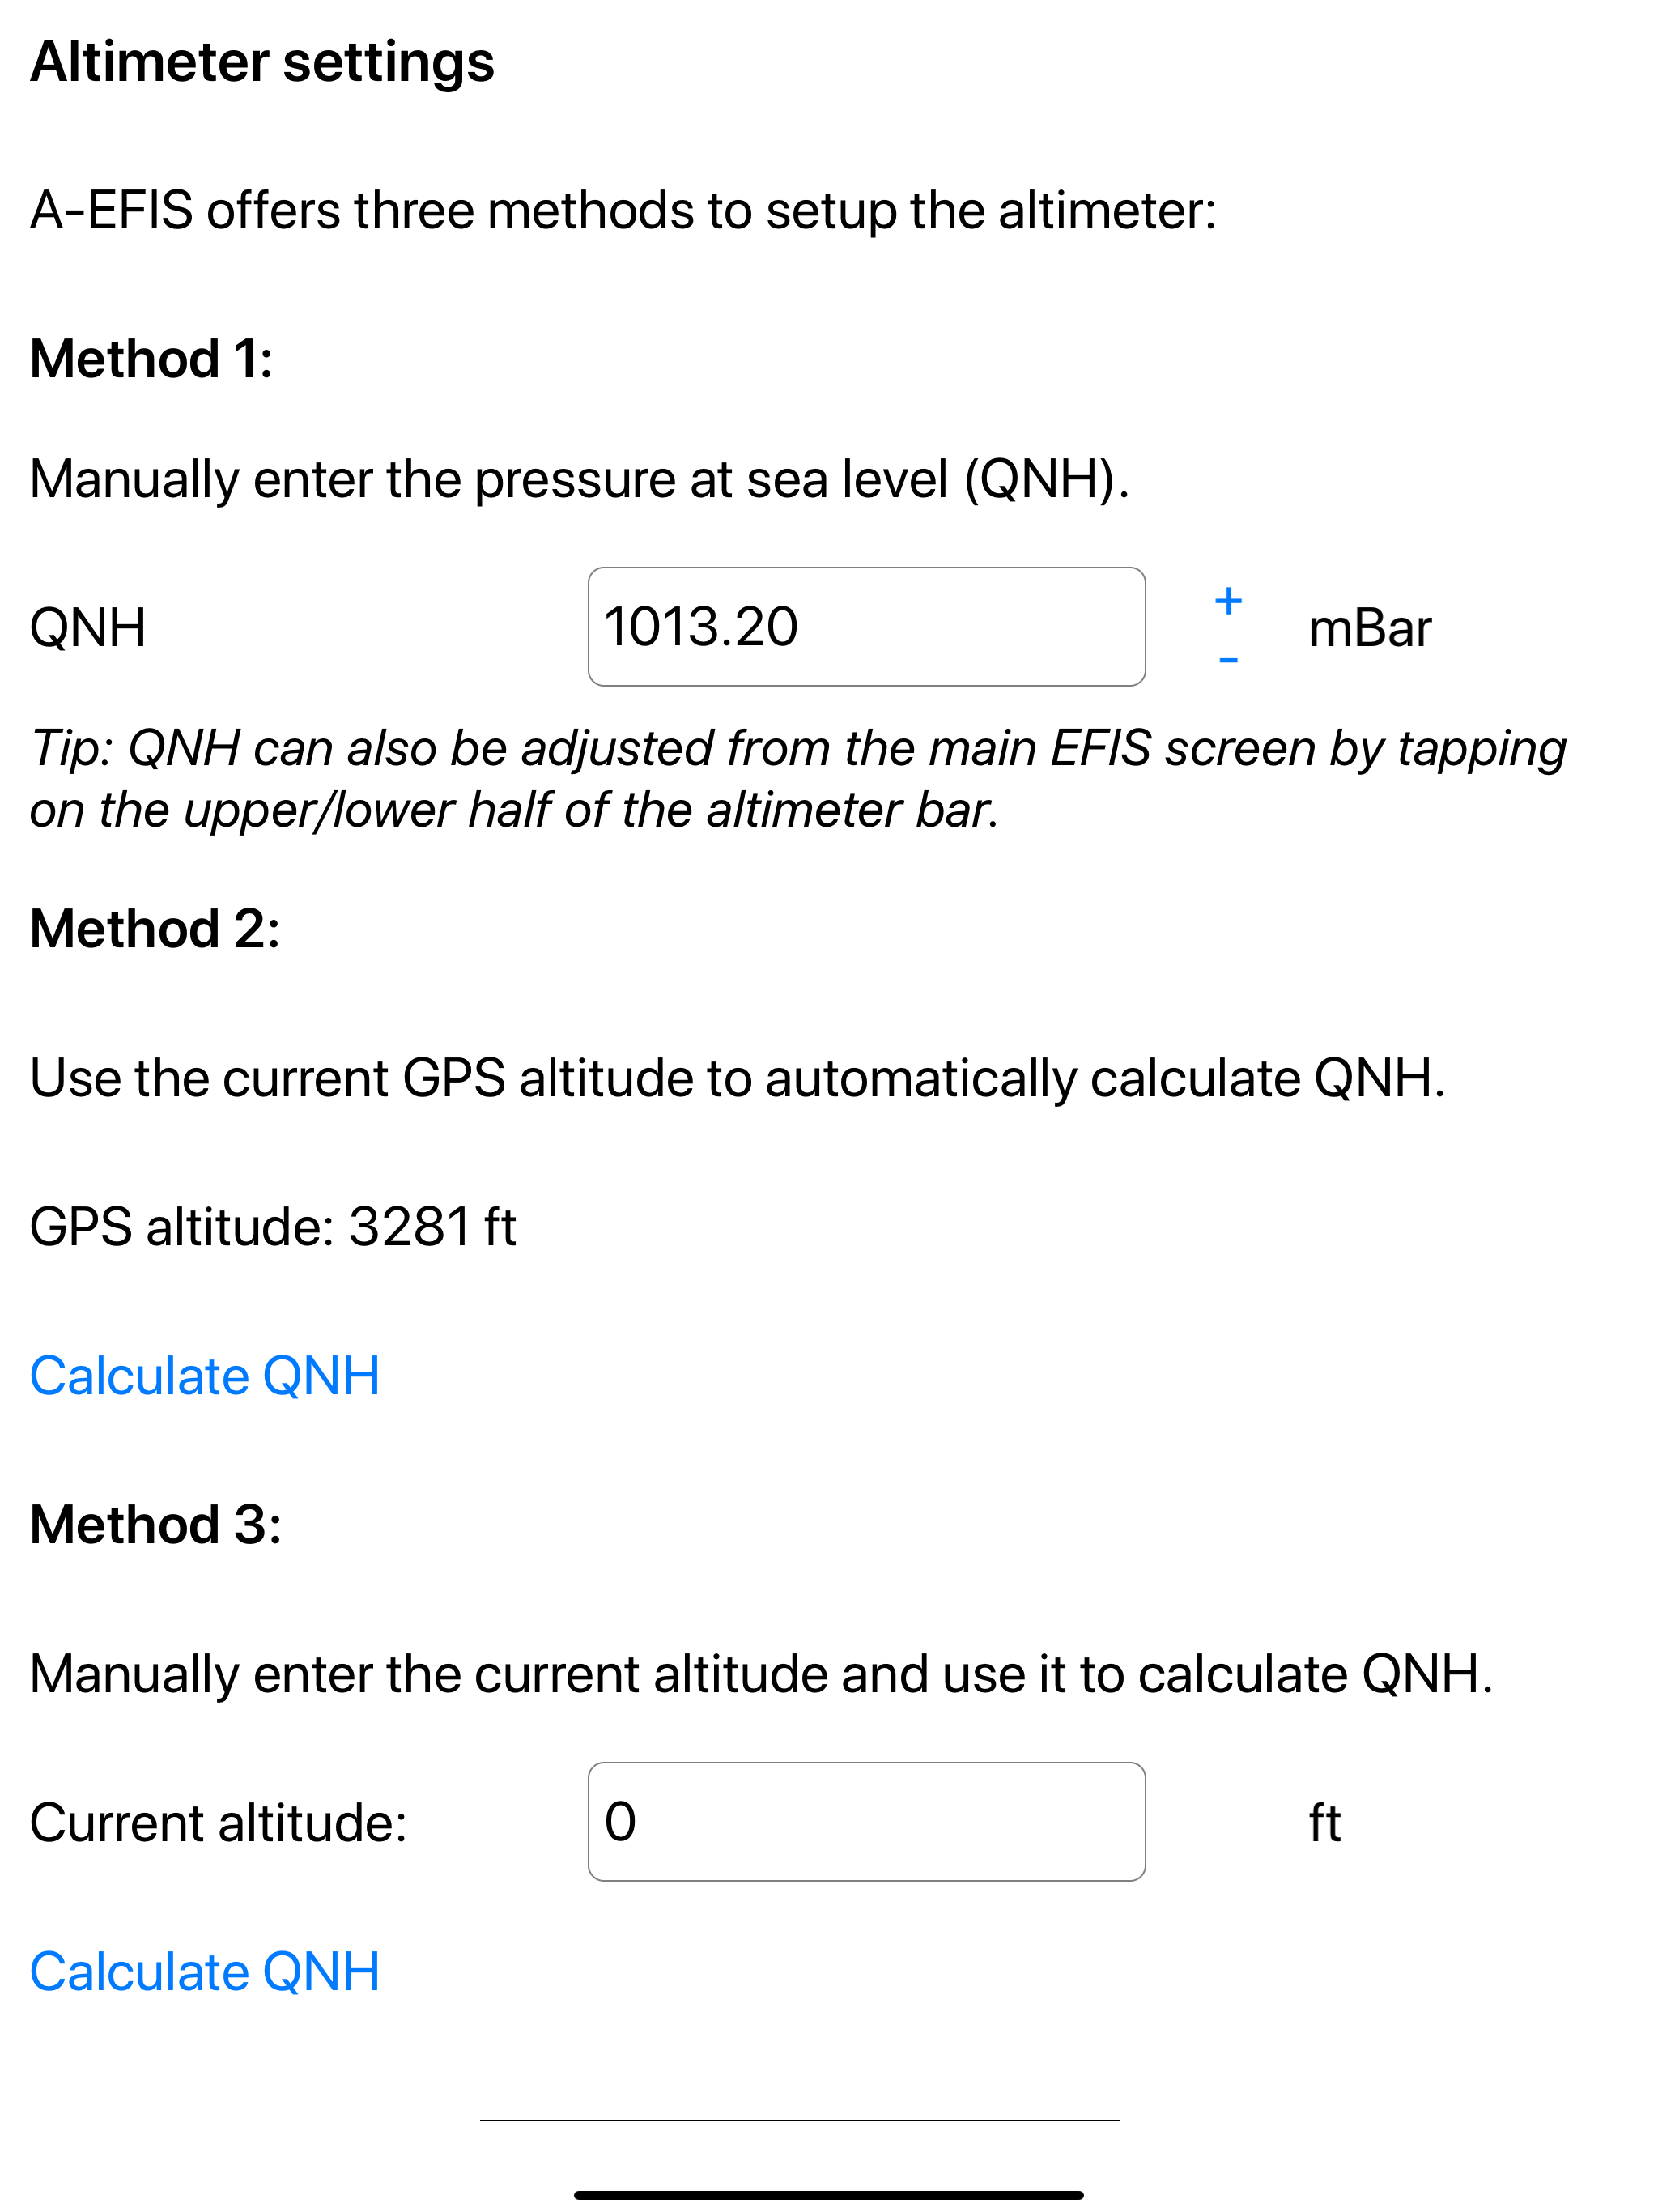Select the Method 1 heading
Screen dimensions: 1658x2212
tap(152, 359)
